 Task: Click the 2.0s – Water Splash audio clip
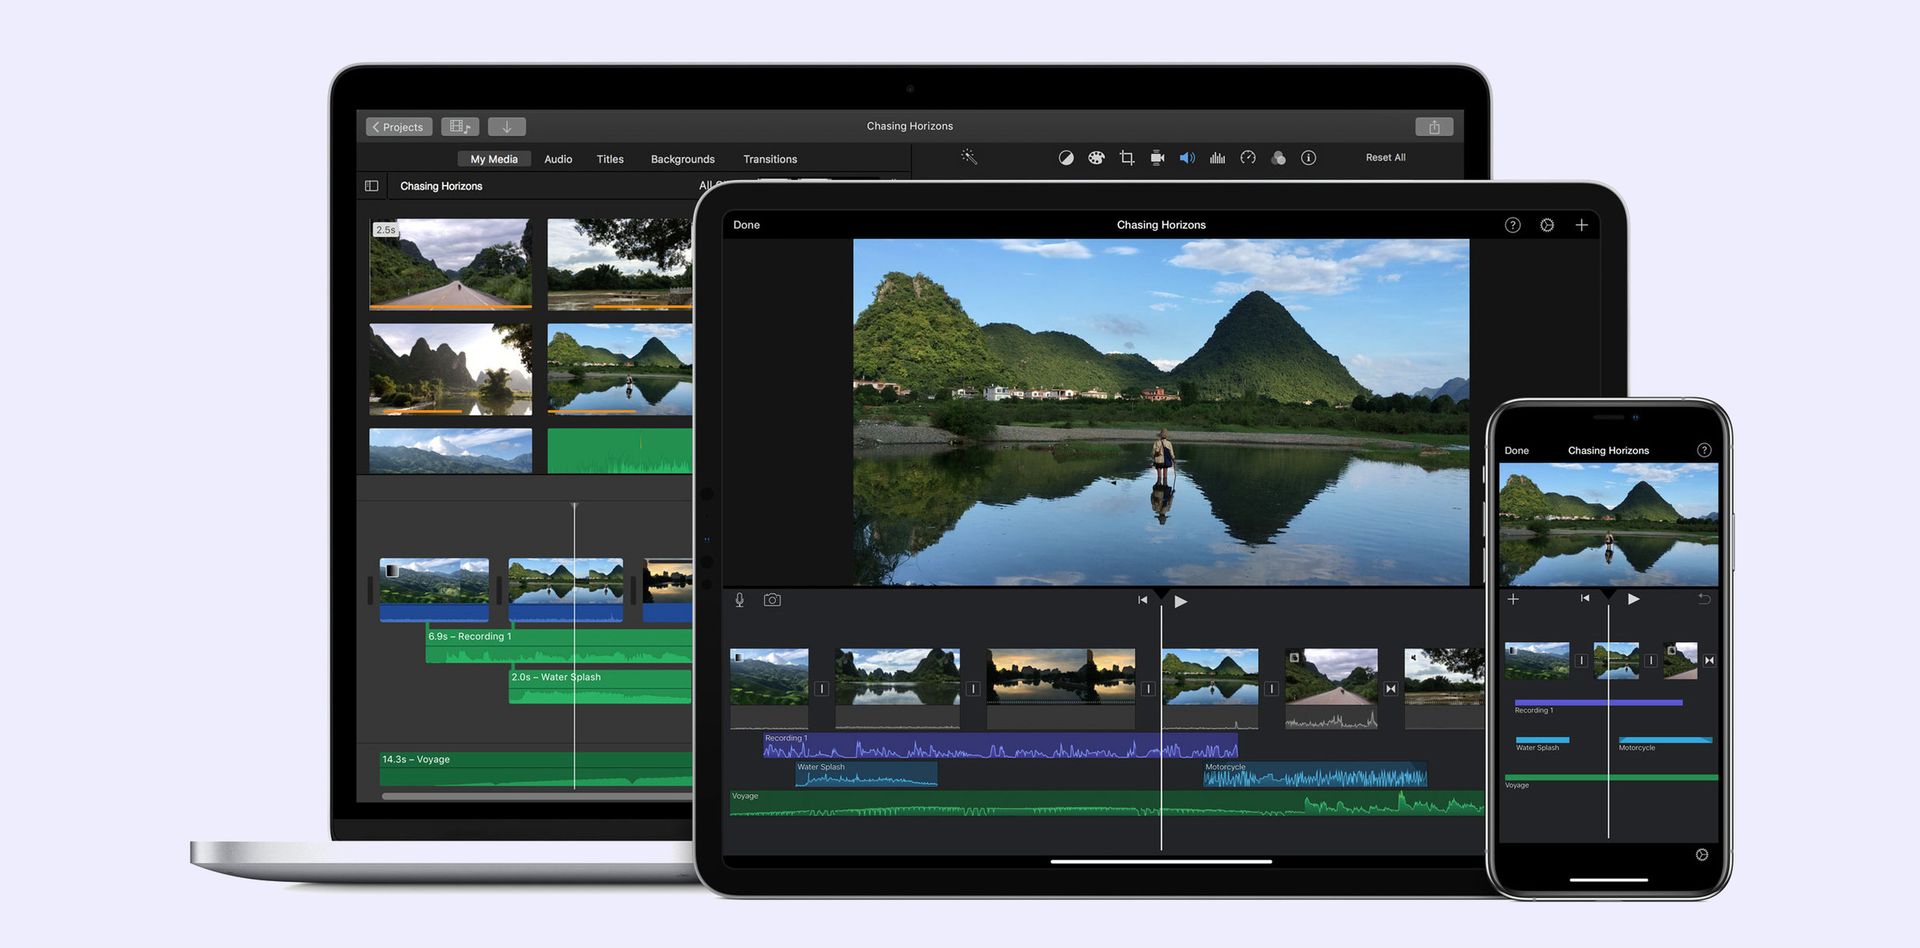(600, 686)
